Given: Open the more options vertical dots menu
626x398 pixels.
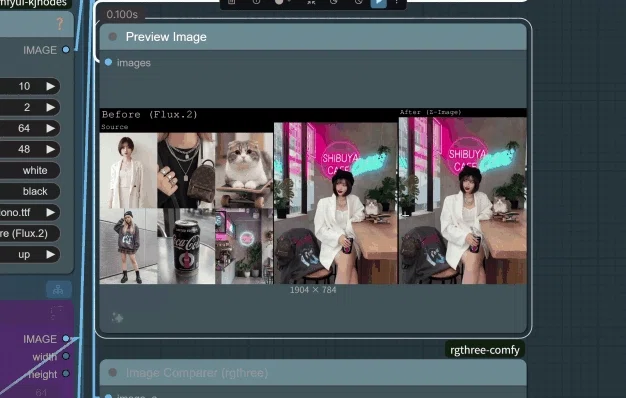Looking at the screenshot, I should 396,2.
